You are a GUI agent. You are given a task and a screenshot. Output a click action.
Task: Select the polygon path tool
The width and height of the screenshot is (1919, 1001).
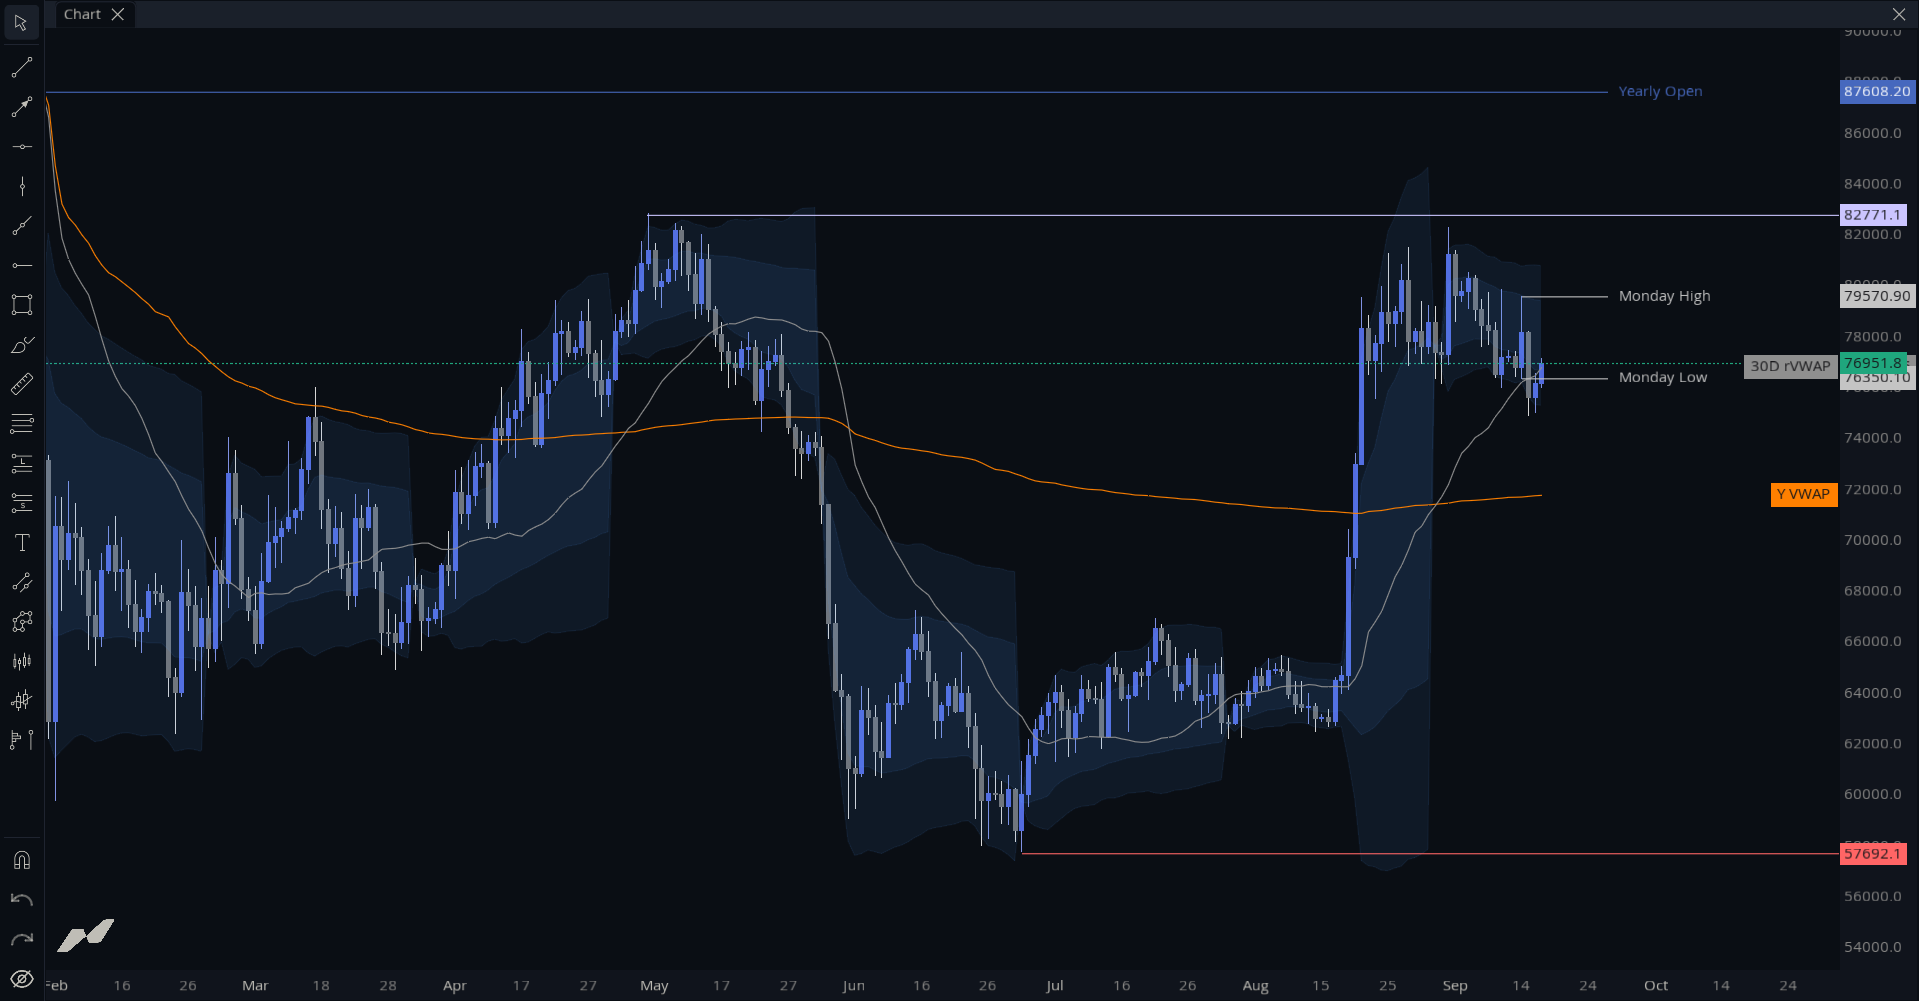(21, 622)
